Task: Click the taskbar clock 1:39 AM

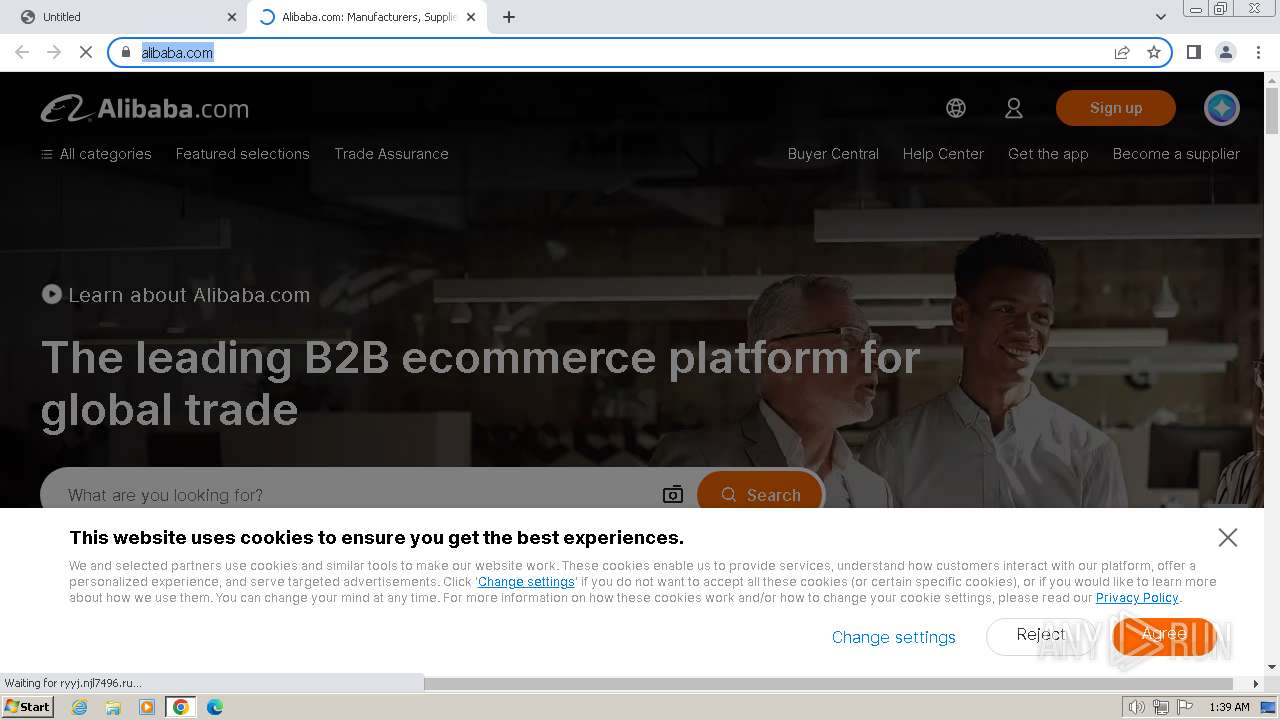Action: pyautogui.click(x=1229, y=707)
